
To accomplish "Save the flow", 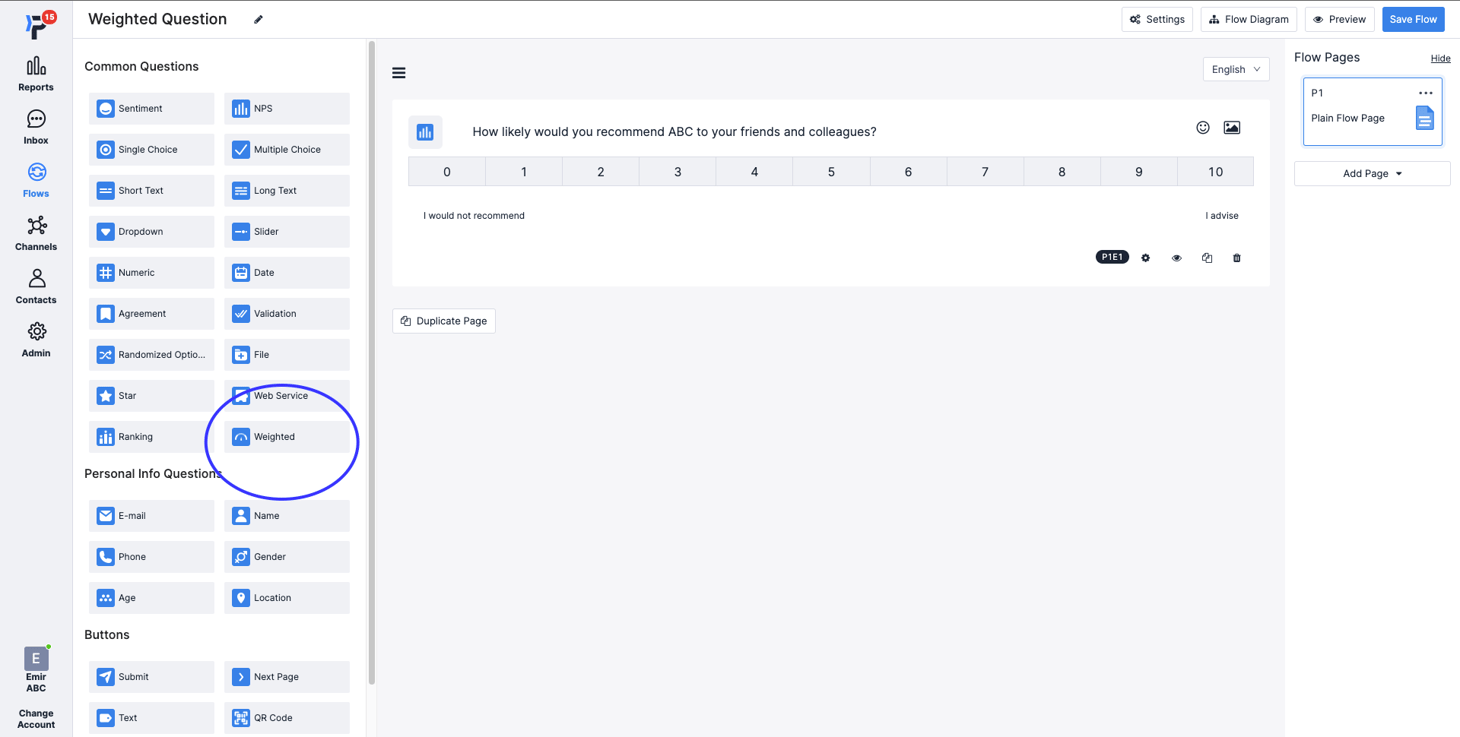I will click(x=1413, y=18).
